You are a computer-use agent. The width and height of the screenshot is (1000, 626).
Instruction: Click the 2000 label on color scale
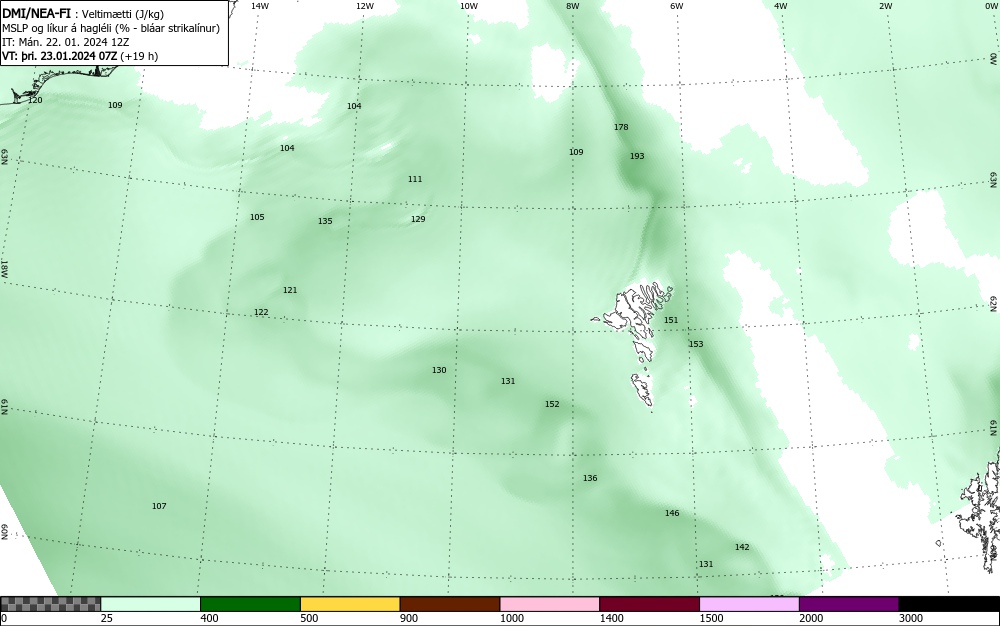pyautogui.click(x=811, y=618)
